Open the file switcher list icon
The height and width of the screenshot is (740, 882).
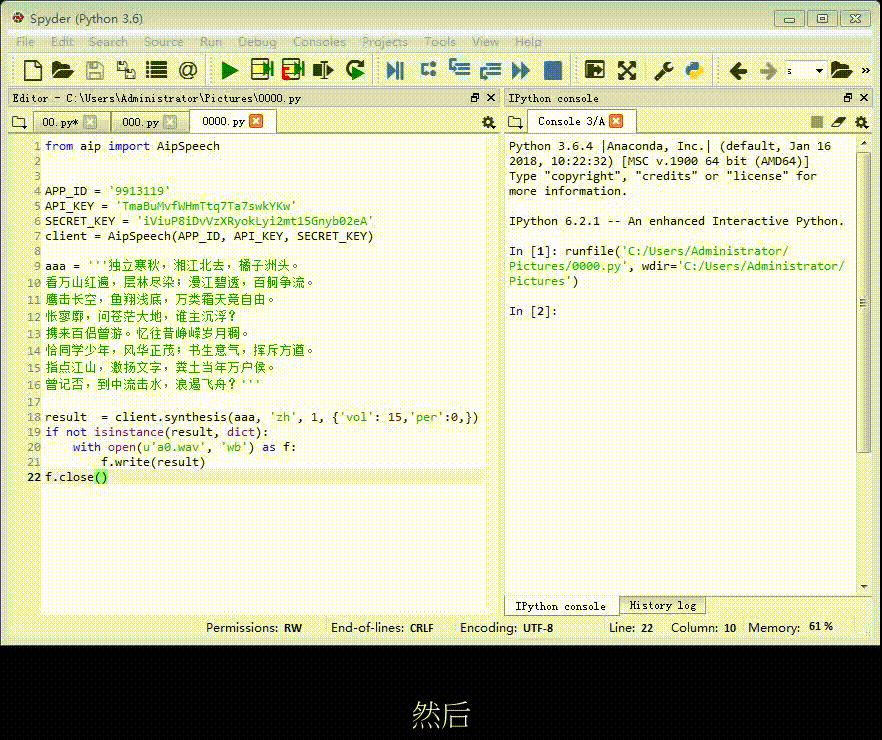tap(156, 70)
